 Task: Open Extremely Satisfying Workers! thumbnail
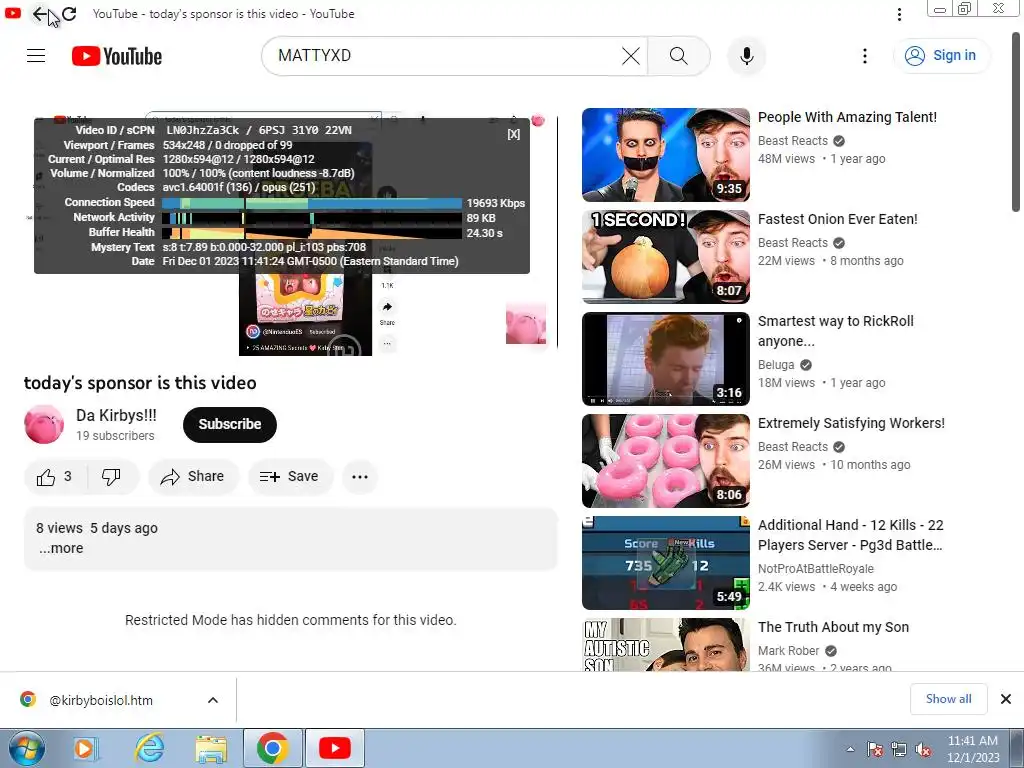(665, 460)
